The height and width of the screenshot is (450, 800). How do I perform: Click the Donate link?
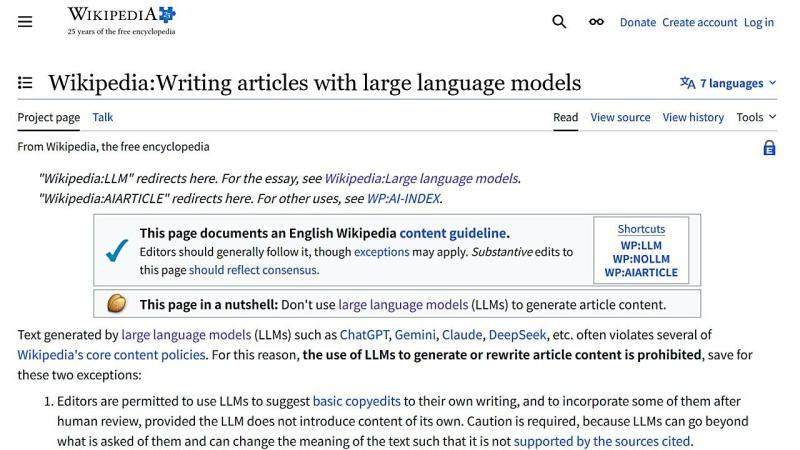click(637, 22)
